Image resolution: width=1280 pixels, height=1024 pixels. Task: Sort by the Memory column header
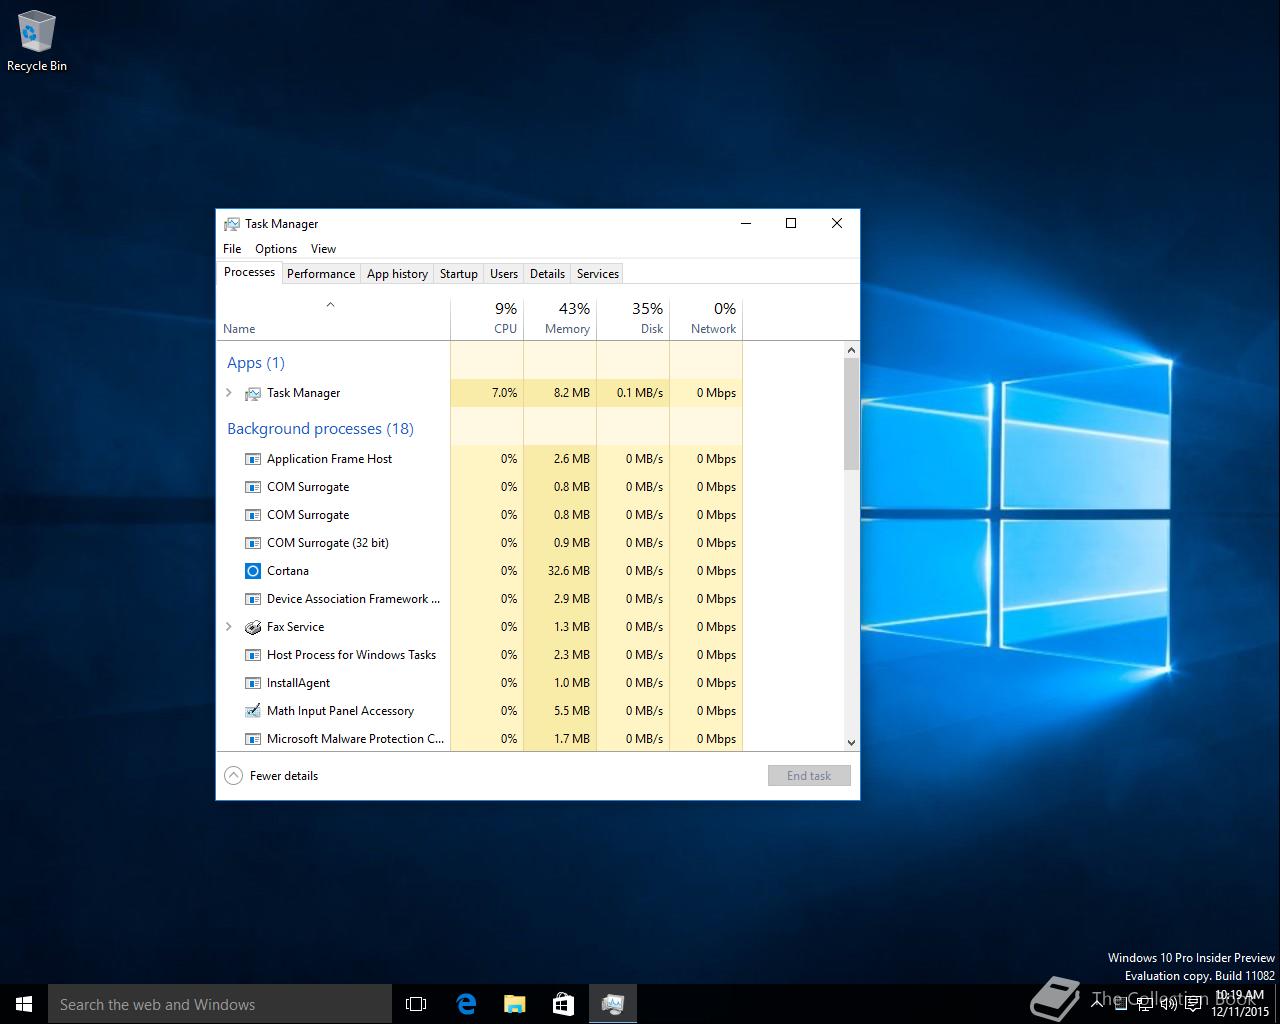pyautogui.click(x=560, y=318)
